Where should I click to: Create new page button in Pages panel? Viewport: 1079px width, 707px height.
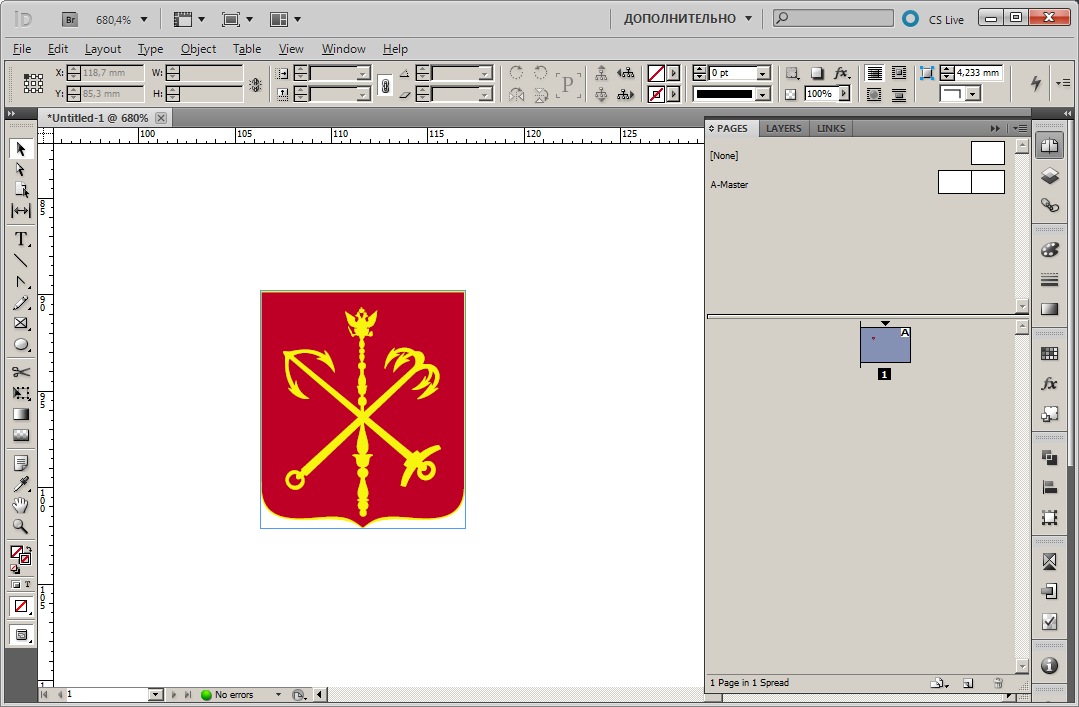point(968,683)
